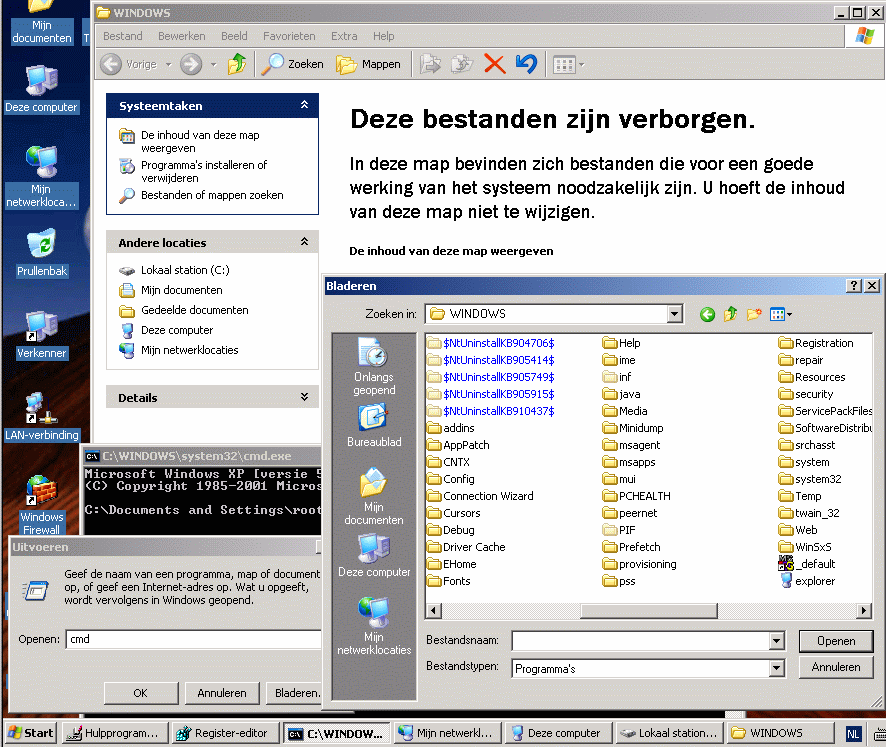The image size is (886, 747).
Task: Collapse the Andere locaties panel
Action: click(x=304, y=242)
